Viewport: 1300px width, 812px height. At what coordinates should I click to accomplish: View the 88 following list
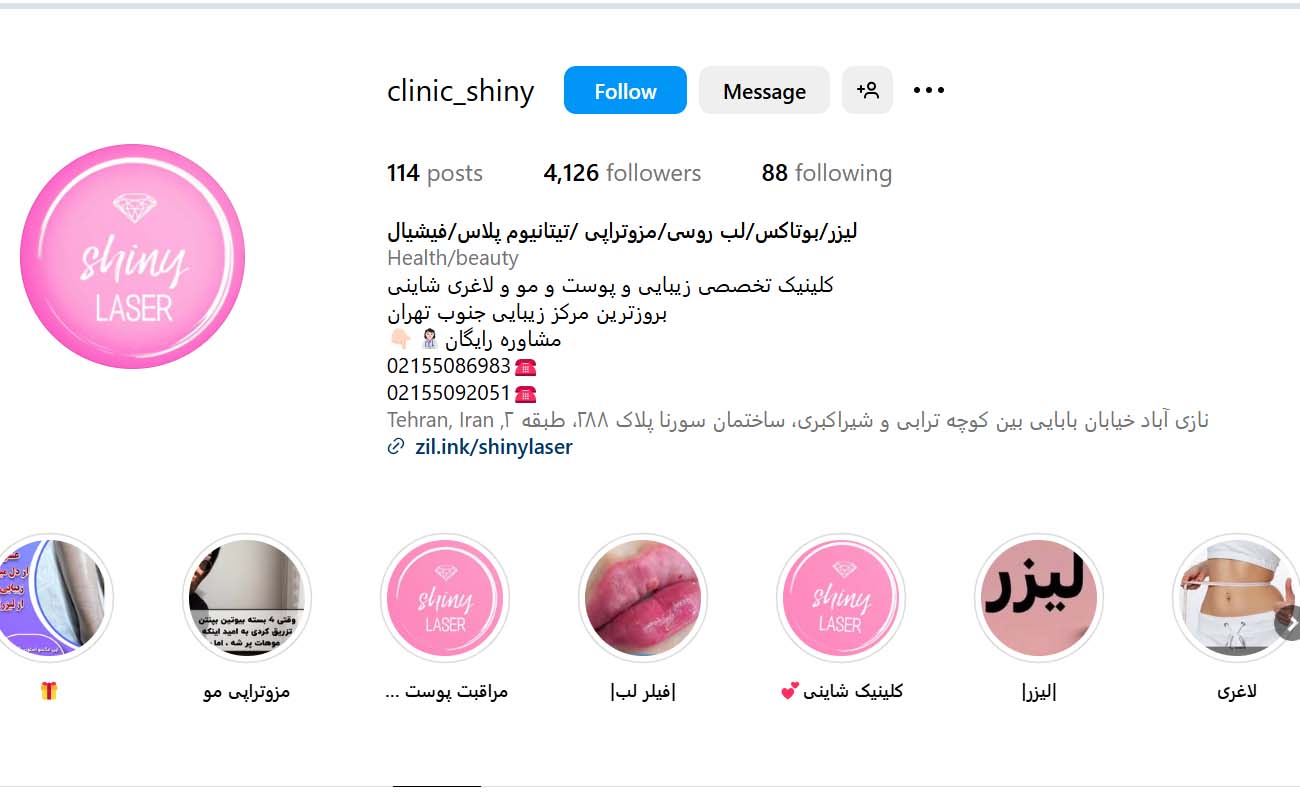(x=826, y=173)
